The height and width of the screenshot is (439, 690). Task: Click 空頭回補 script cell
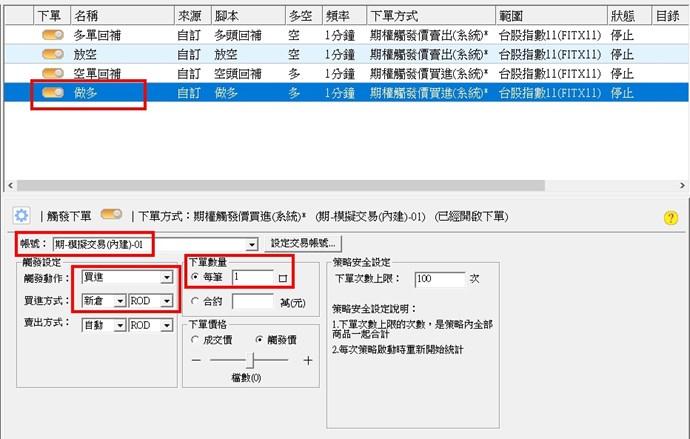coord(238,73)
